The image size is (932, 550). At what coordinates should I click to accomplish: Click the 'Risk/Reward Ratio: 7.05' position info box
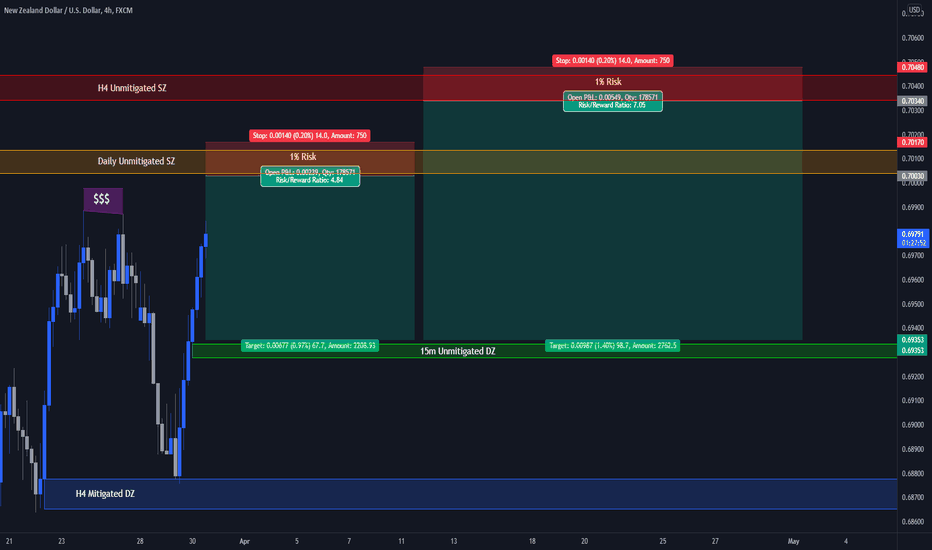tap(612, 101)
